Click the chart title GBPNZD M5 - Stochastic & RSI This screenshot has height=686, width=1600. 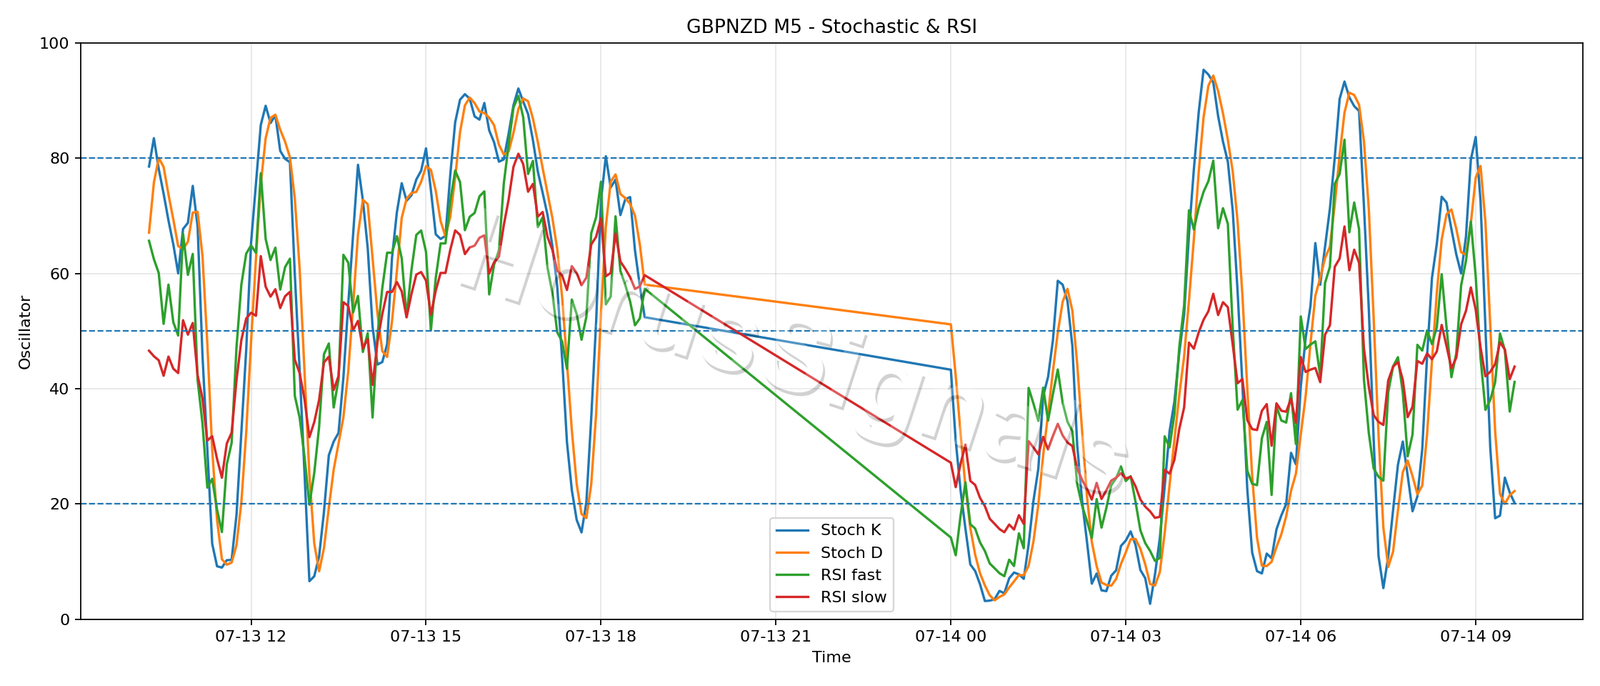(x=831, y=27)
